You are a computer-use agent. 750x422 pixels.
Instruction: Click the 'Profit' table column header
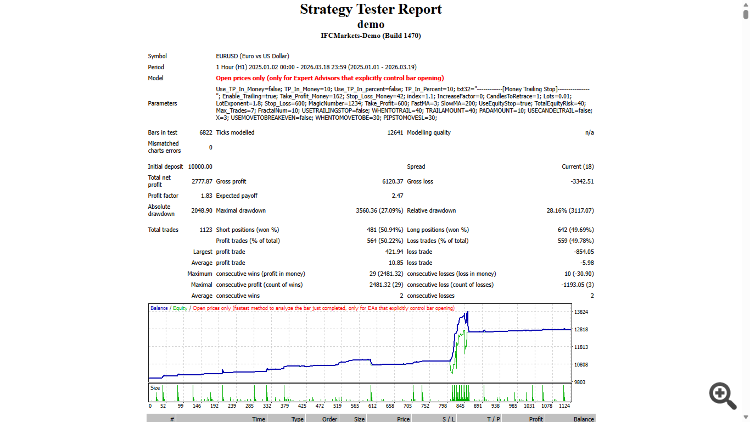point(536,419)
